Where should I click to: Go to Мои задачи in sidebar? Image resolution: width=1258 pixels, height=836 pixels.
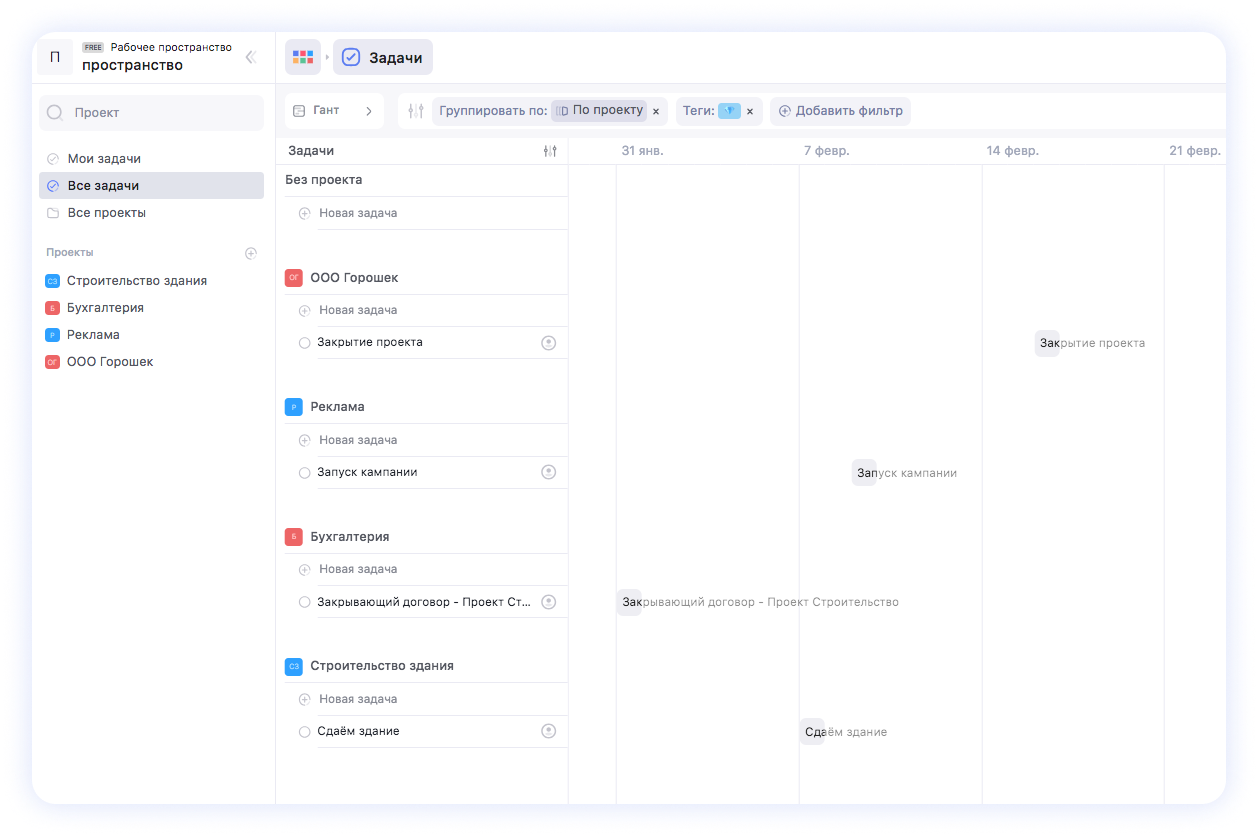click(103, 159)
